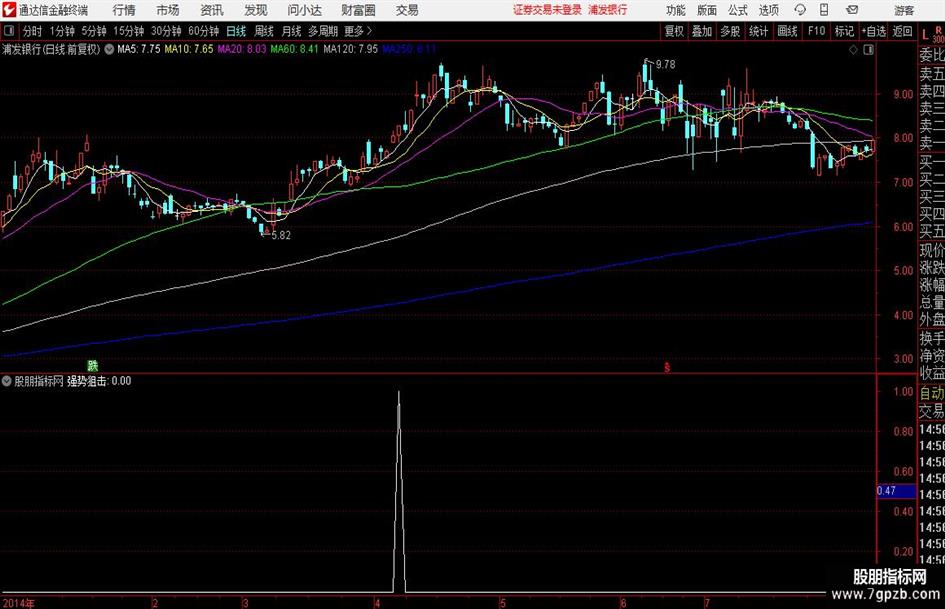Switch to the 15分钟 period tab

128,31
